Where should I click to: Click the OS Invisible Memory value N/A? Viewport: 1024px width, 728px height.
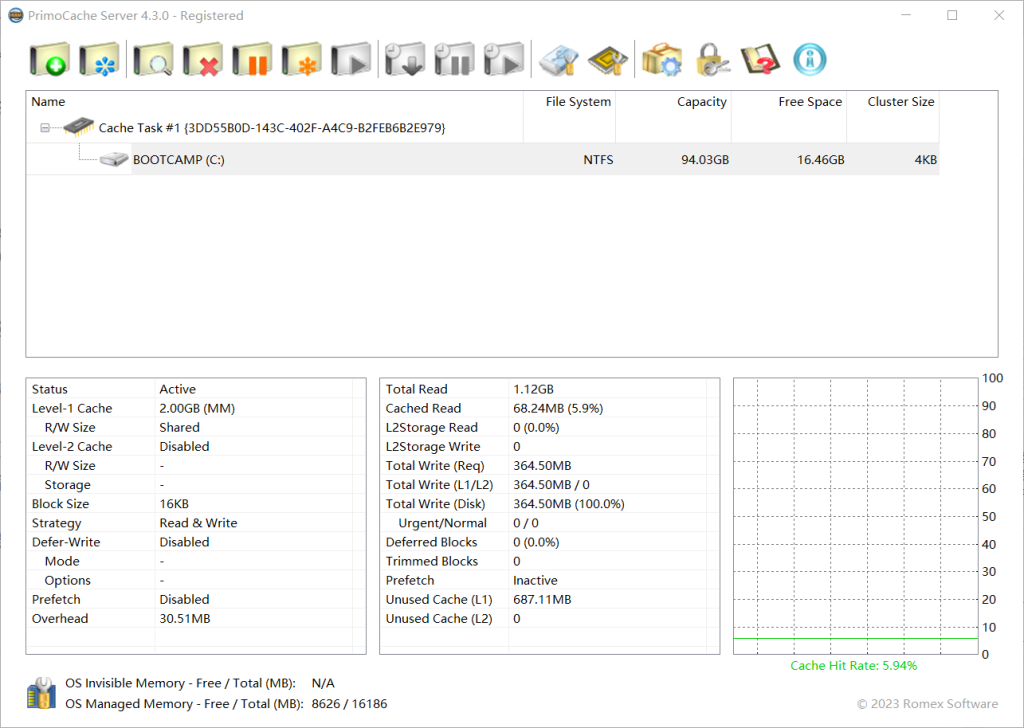click(323, 683)
